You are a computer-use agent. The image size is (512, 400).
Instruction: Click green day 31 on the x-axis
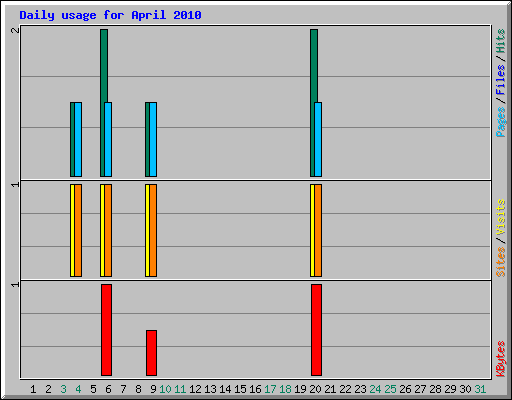click(x=480, y=389)
